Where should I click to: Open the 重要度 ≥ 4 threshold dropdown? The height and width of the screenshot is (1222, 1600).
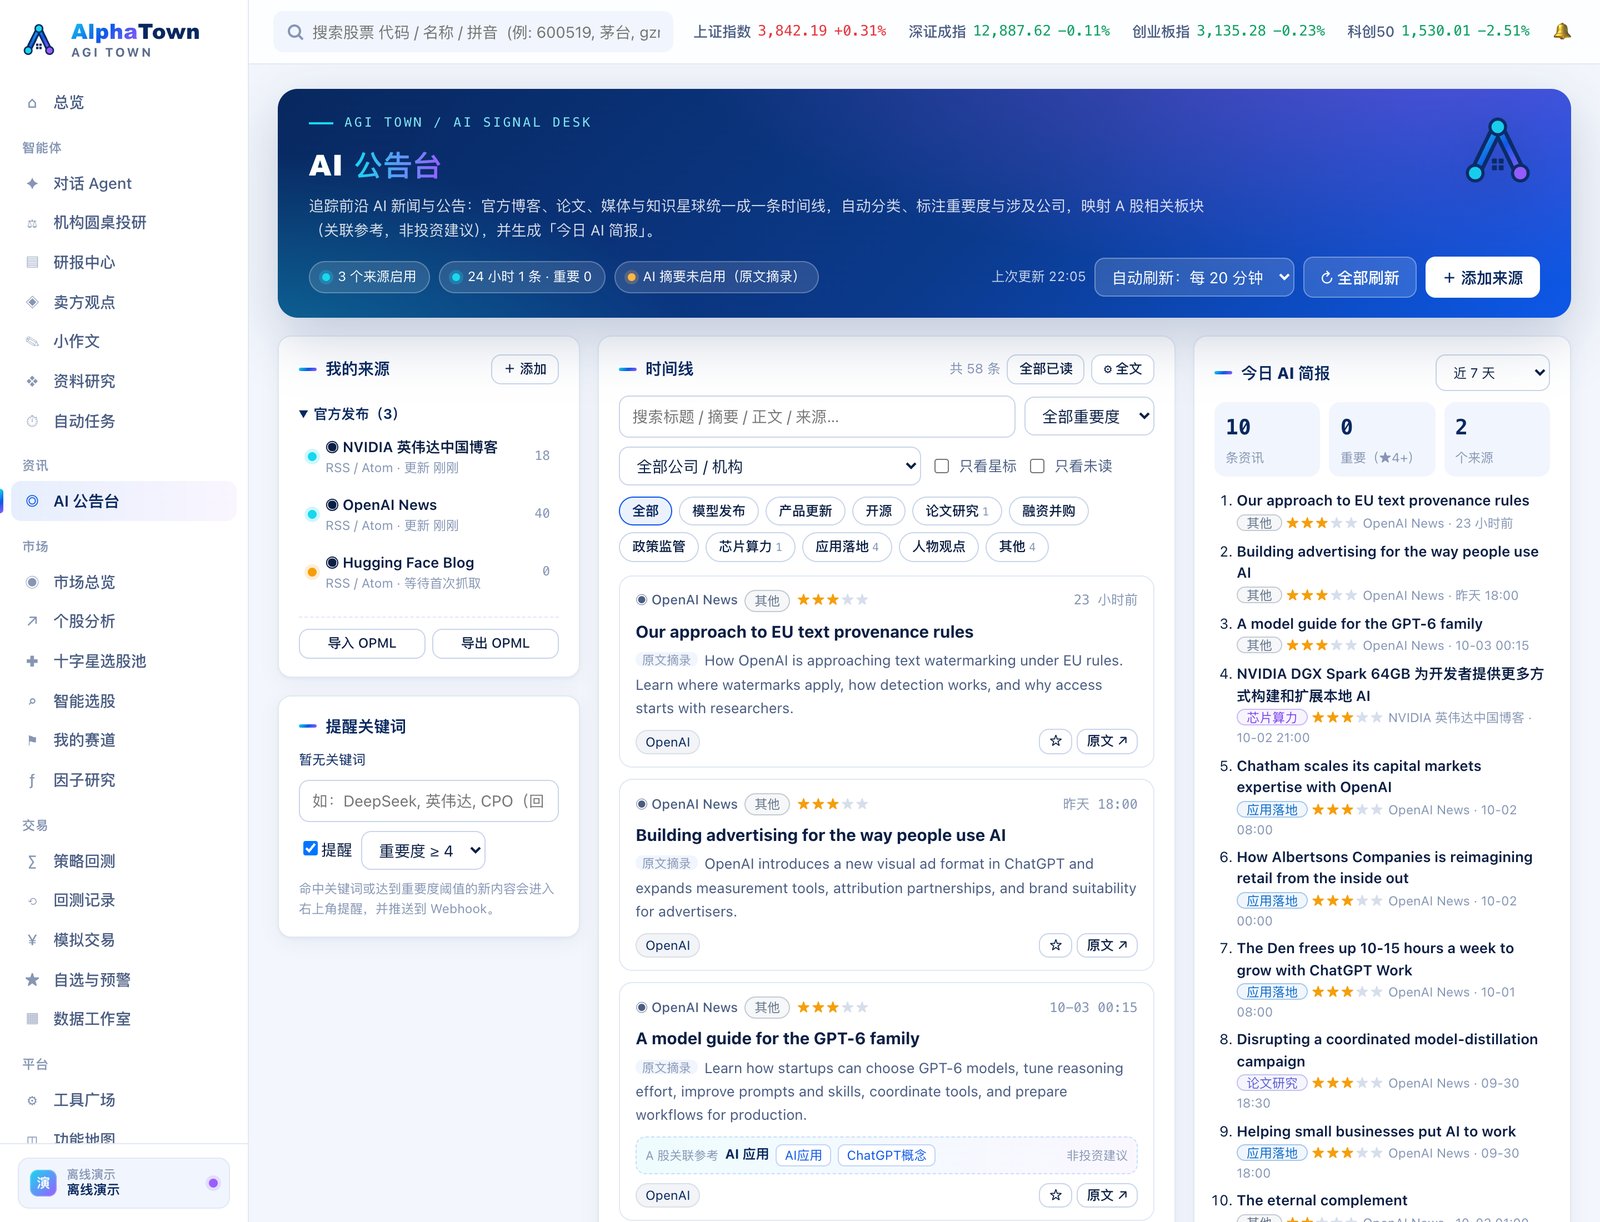(x=423, y=851)
